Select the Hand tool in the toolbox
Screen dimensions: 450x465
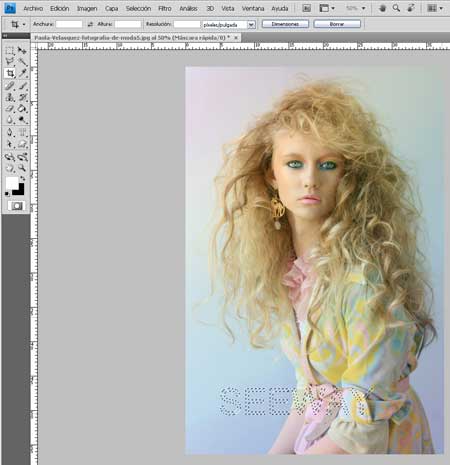(x=10, y=168)
